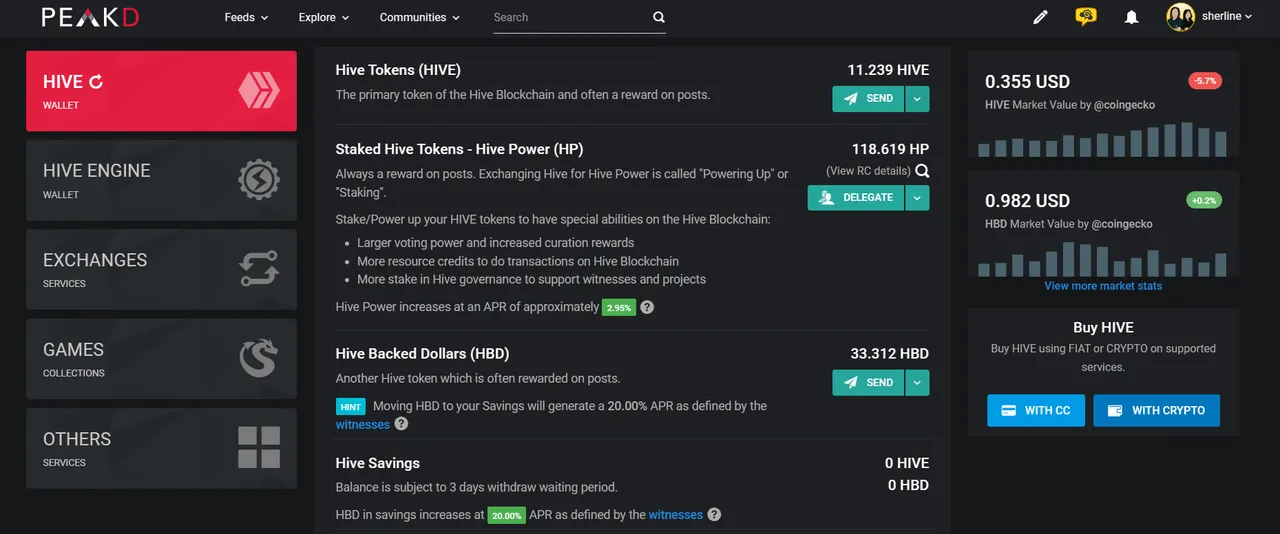Buy HIVE WITH CC button
Screen dimensions: 1280x534
[1036, 411]
